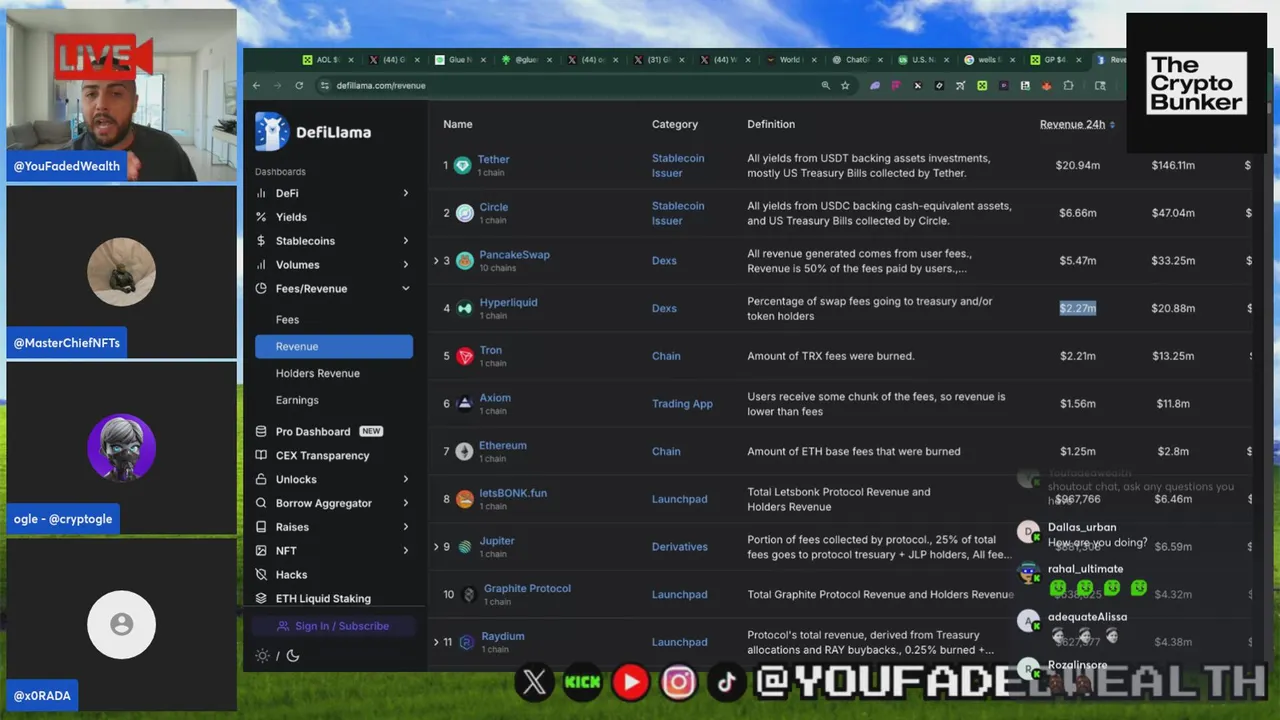Expand the Raises section chevron
The width and height of the screenshot is (1280, 720).
[x=405, y=527]
